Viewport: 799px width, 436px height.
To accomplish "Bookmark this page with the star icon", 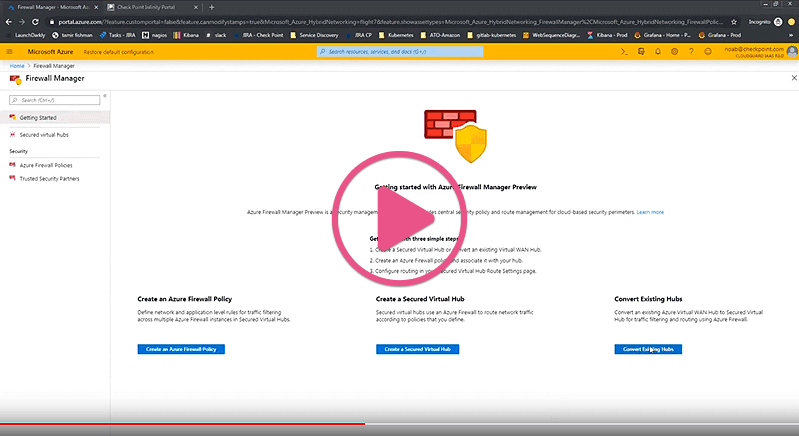I will (x=734, y=22).
